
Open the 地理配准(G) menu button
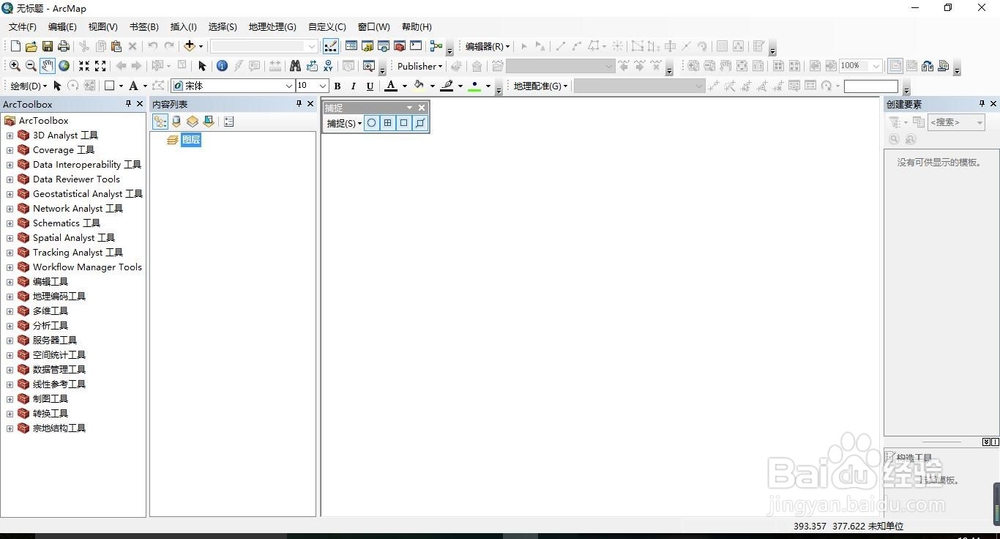(540, 85)
